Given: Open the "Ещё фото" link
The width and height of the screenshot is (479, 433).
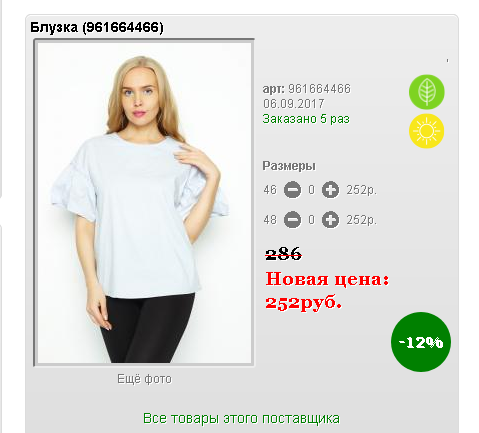Looking at the screenshot, I should pos(144,379).
